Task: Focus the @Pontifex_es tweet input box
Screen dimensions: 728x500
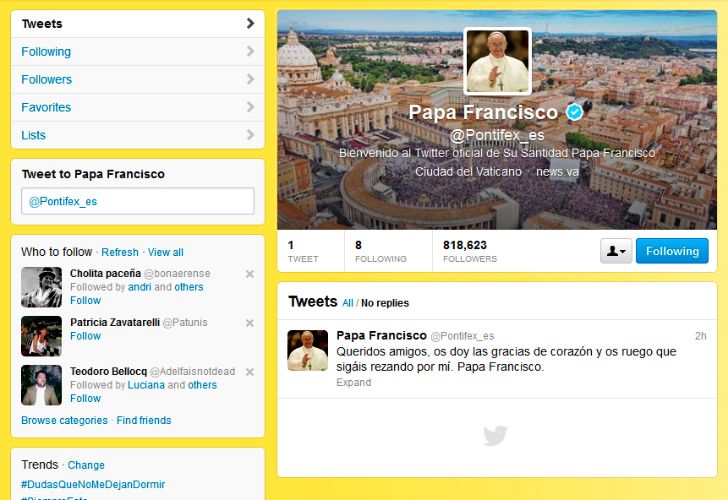Action: coord(138,201)
